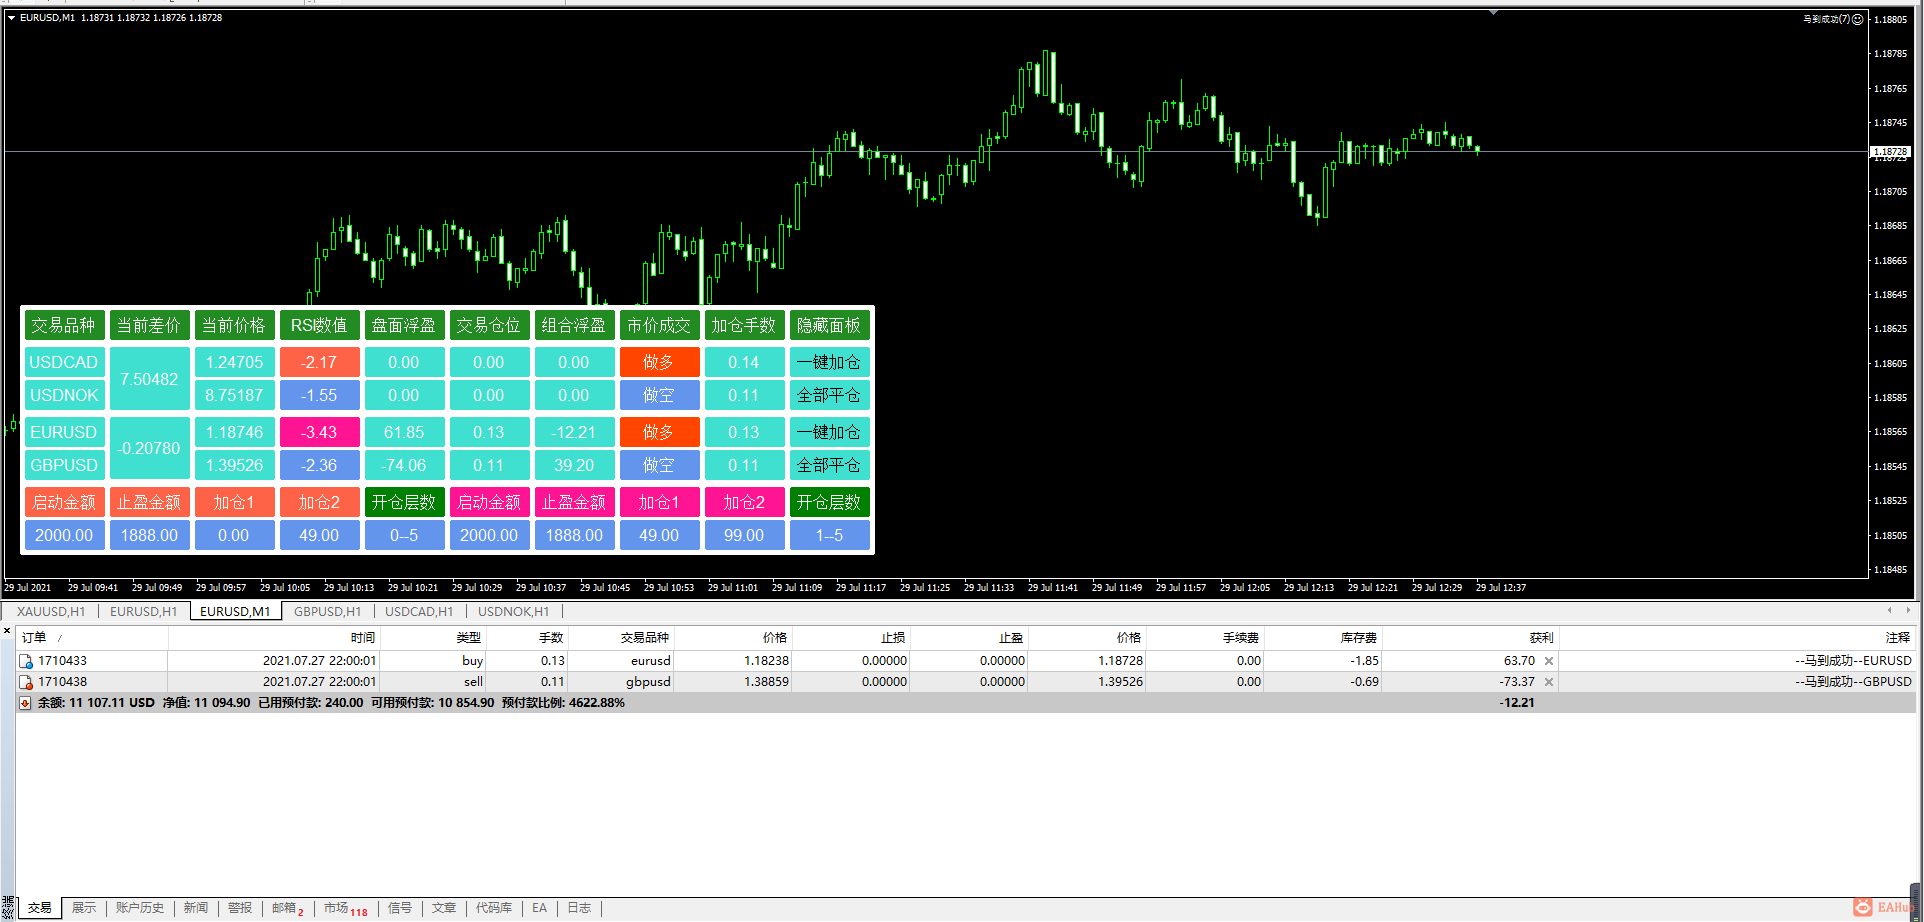Open the USDCAD,H1 chart tab

tap(419, 611)
